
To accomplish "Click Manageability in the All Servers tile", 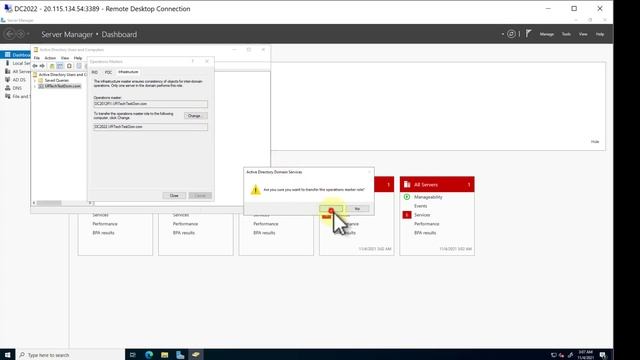I will 428,197.
